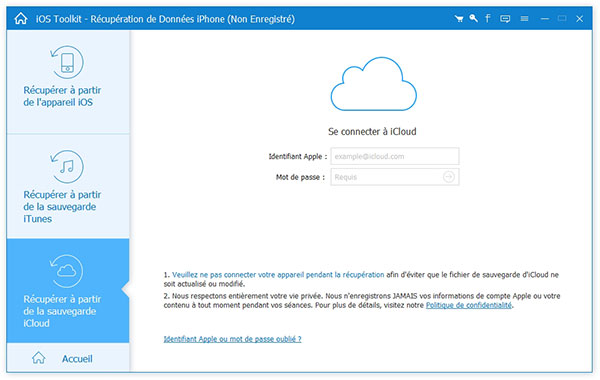Select the iTunes backup music note icon
Screen dimensions: 600x380
[x=67, y=166]
